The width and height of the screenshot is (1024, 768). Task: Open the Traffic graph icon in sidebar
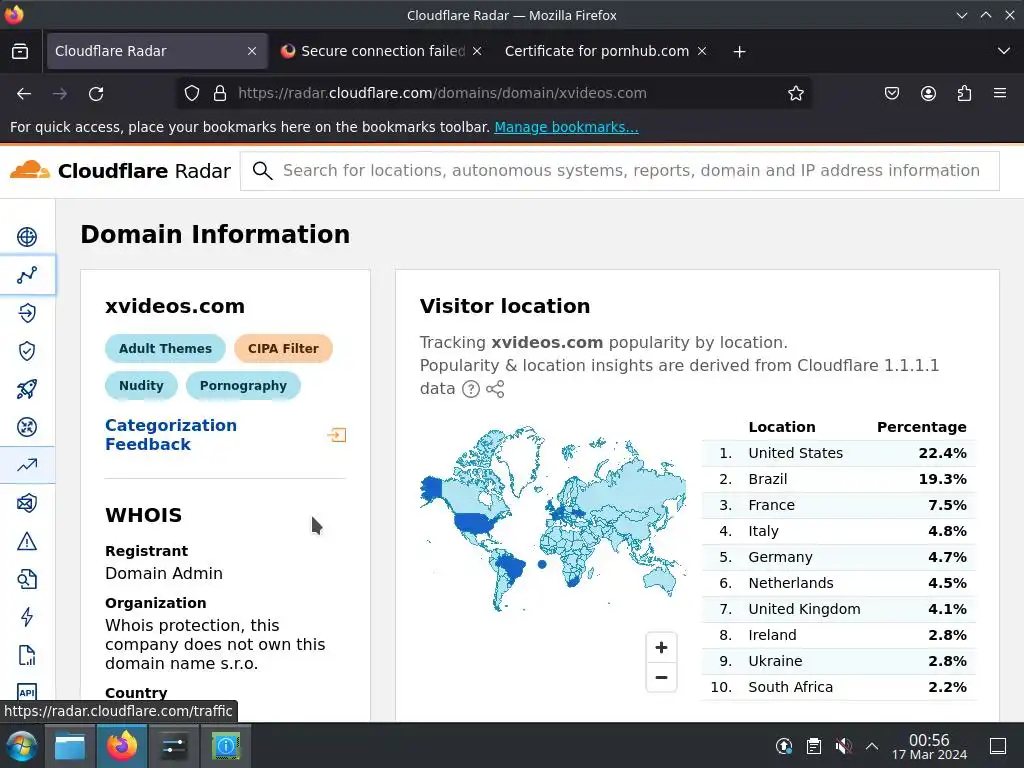[27, 275]
